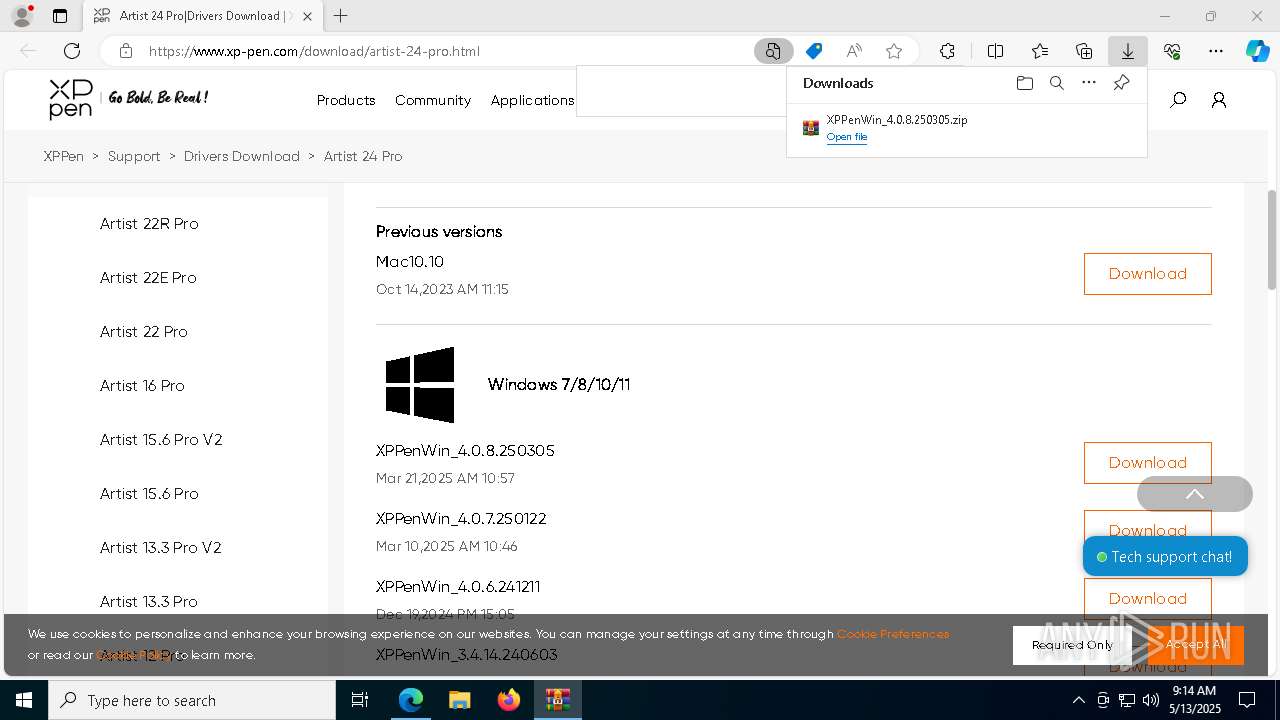Viewport: 1280px width, 720px height.
Task: Open the downloads folder icon in Downloads panel
Action: point(1024,83)
